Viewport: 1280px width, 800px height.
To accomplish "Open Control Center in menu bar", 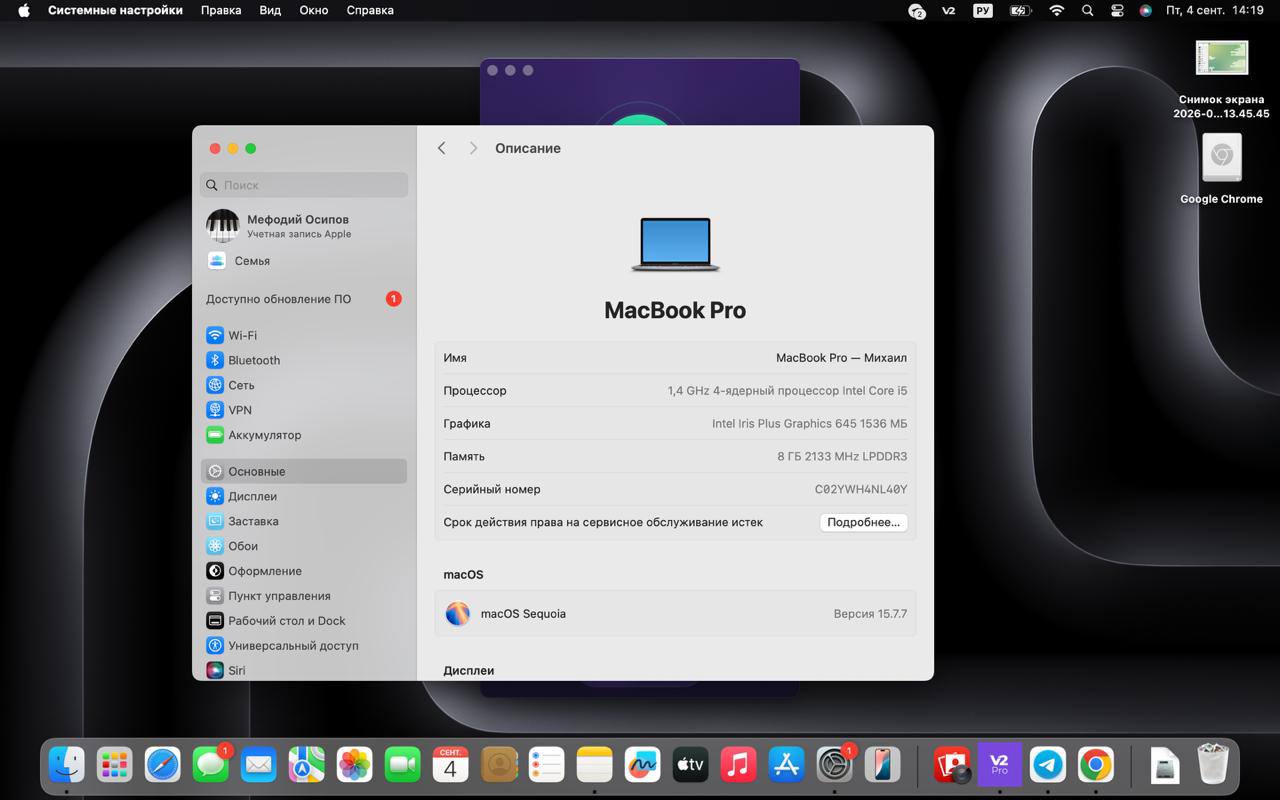I will [x=1117, y=10].
